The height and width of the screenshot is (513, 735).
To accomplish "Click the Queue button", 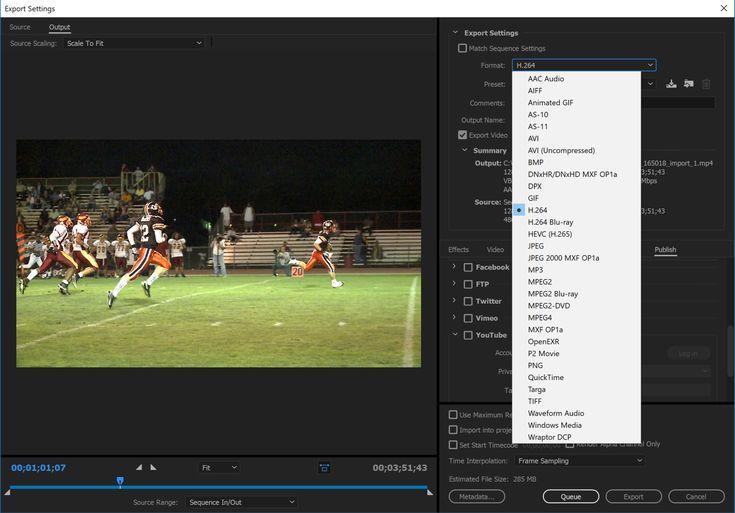I will click(x=570, y=497).
